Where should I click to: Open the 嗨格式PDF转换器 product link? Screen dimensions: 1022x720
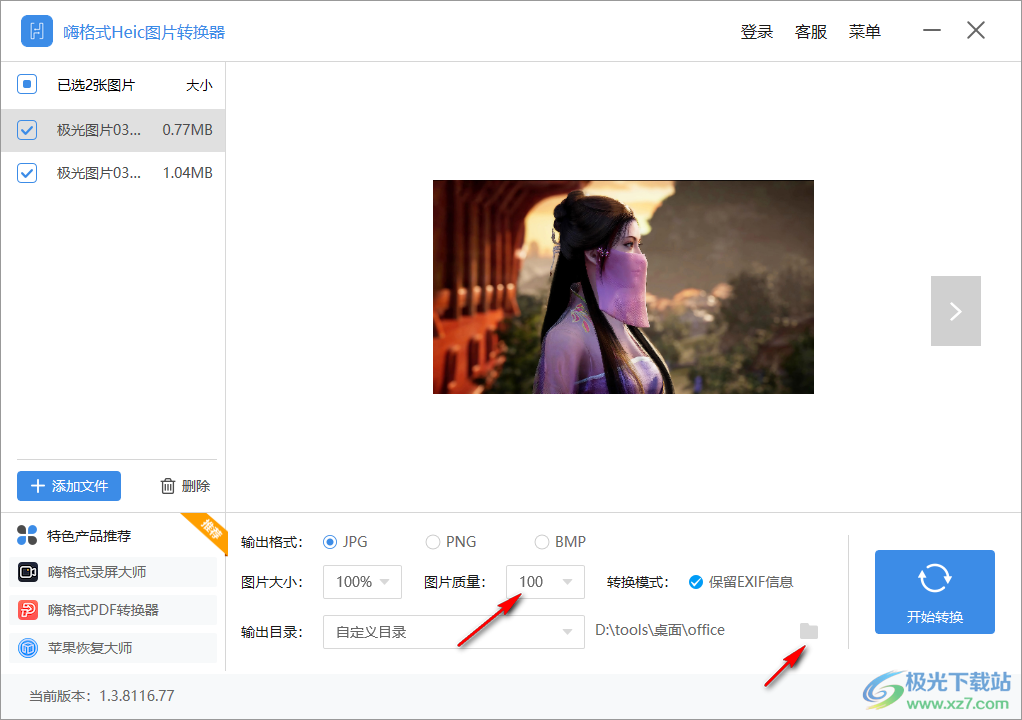(x=113, y=610)
